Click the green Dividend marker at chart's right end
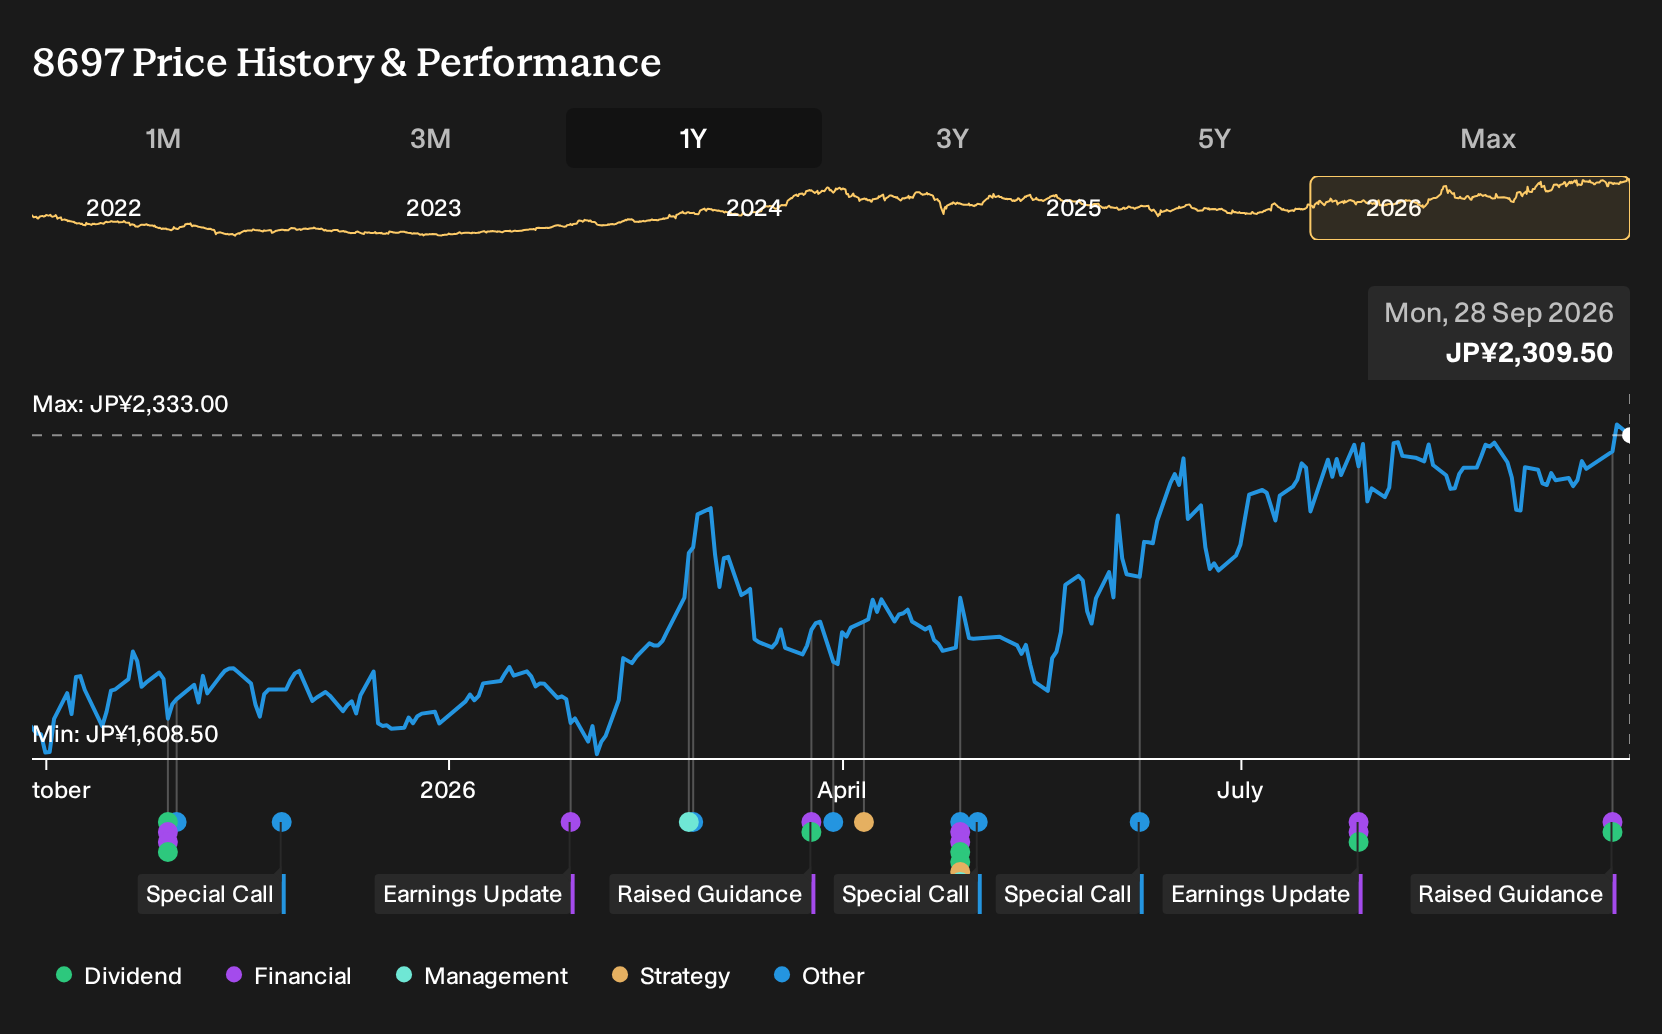Viewport: 1662px width, 1034px height. [x=1612, y=833]
